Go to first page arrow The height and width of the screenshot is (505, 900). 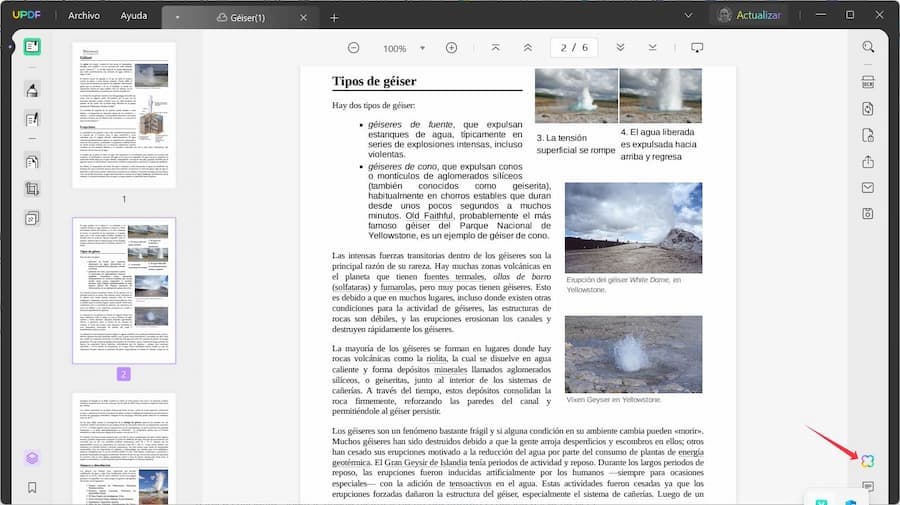click(x=495, y=48)
